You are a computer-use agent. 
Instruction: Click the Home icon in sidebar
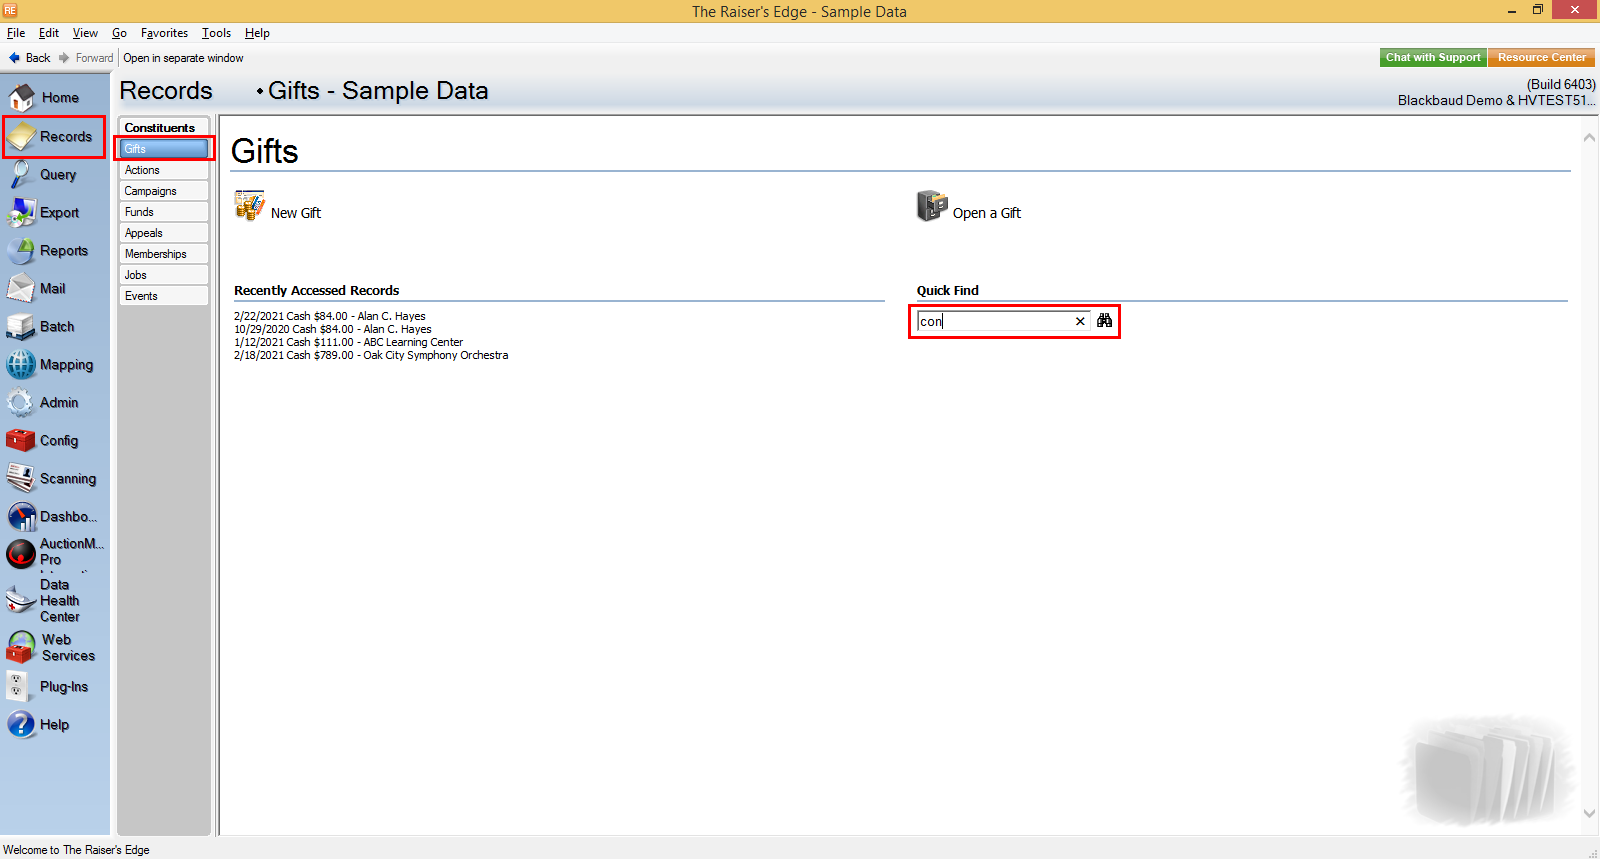point(21,97)
